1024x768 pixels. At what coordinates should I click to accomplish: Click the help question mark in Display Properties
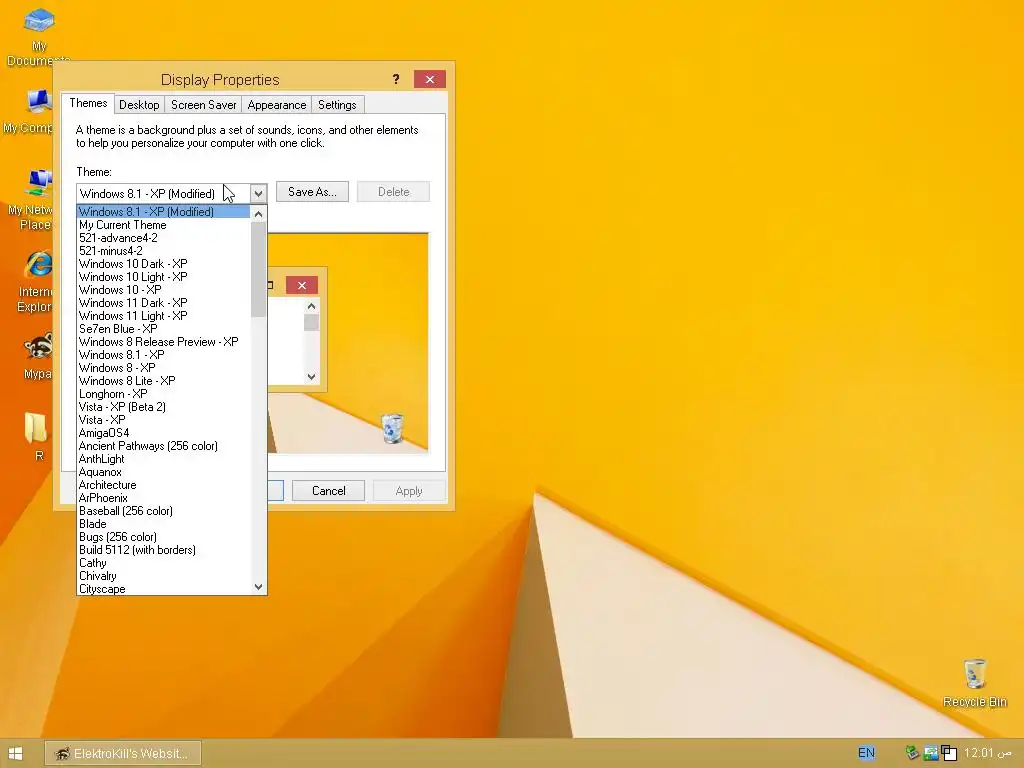(396, 79)
